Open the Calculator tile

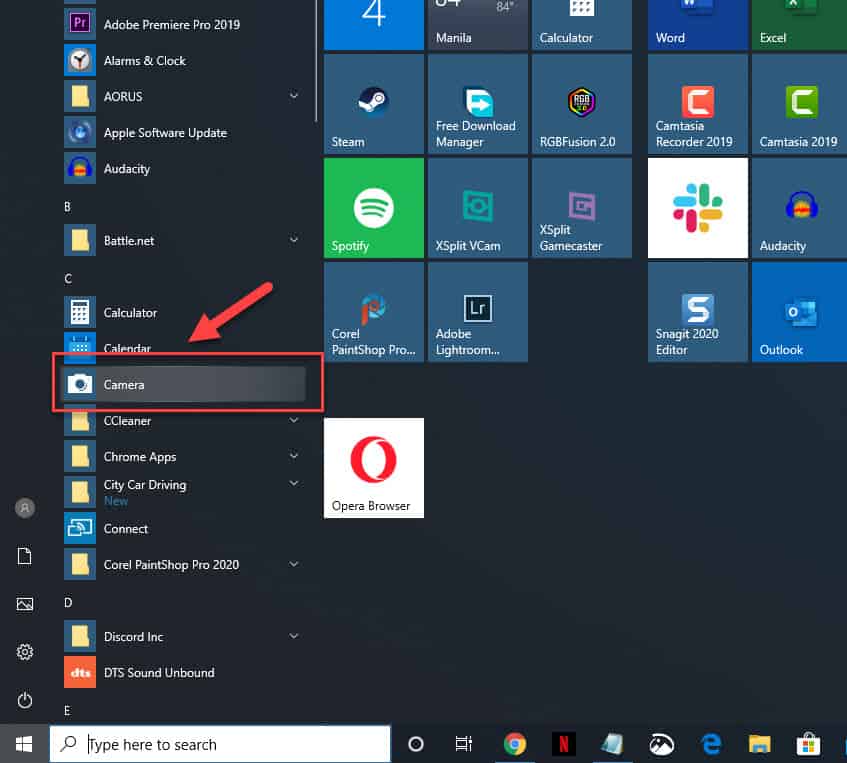click(582, 25)
